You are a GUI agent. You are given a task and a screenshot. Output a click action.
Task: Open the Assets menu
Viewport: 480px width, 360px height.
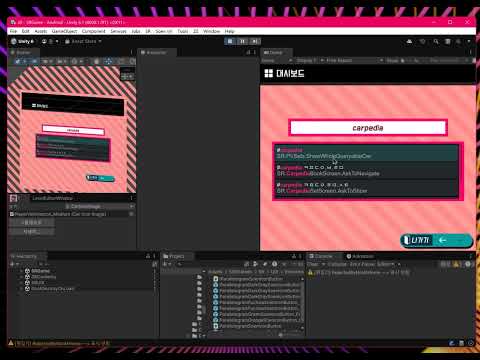[41, 31]
